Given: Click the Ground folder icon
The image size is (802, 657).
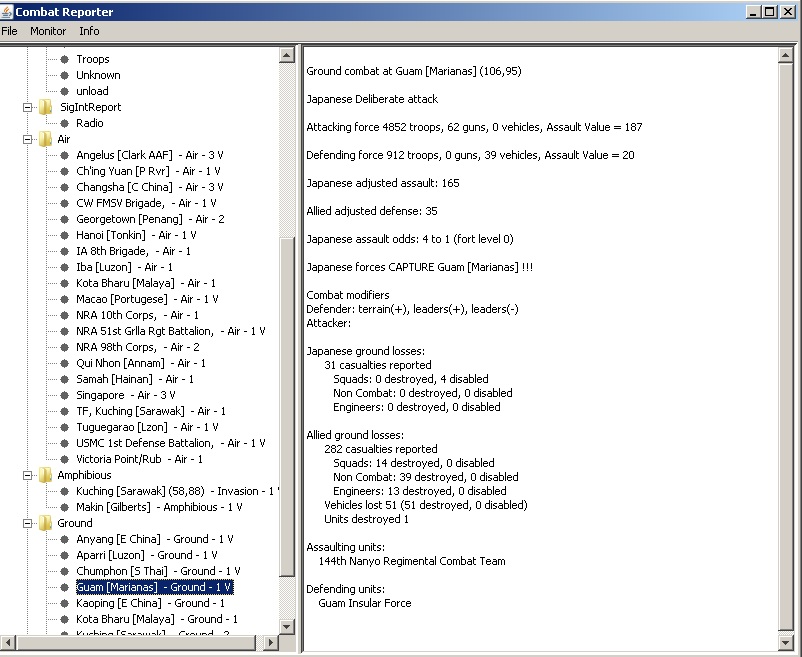Looking at the screenshot, I should point(46,523).
